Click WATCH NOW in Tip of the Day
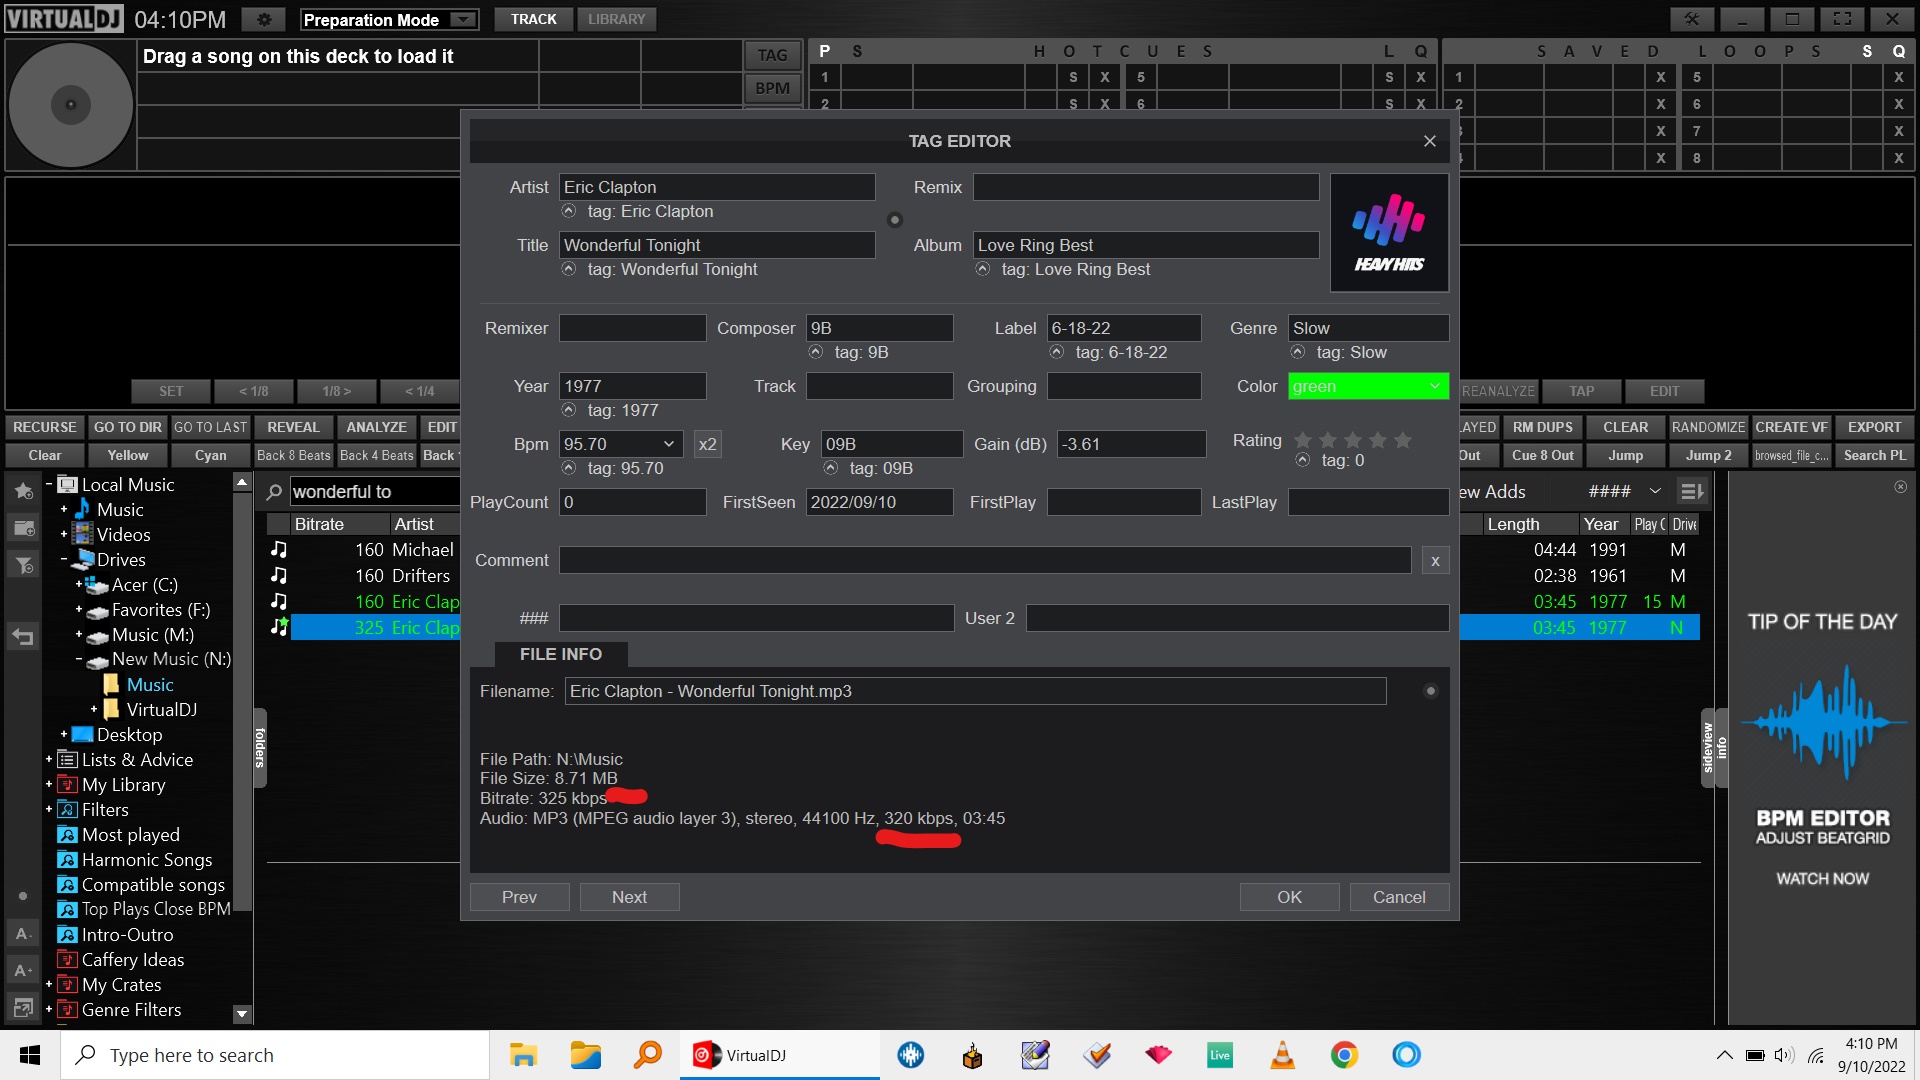Screen dimensions: 1920x1080 tap(1822, 879)
